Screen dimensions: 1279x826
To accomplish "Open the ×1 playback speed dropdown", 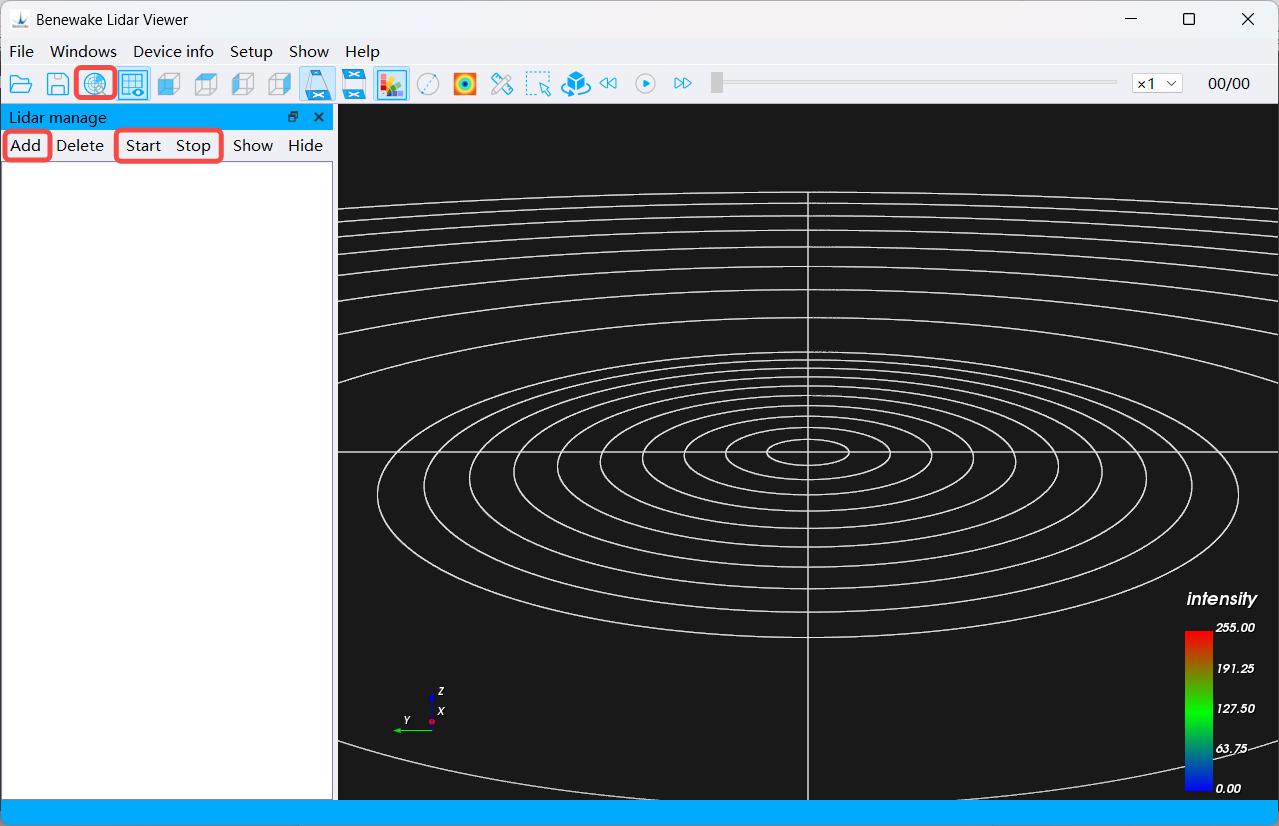I will pyautogui.click(x=1157, y=84).
